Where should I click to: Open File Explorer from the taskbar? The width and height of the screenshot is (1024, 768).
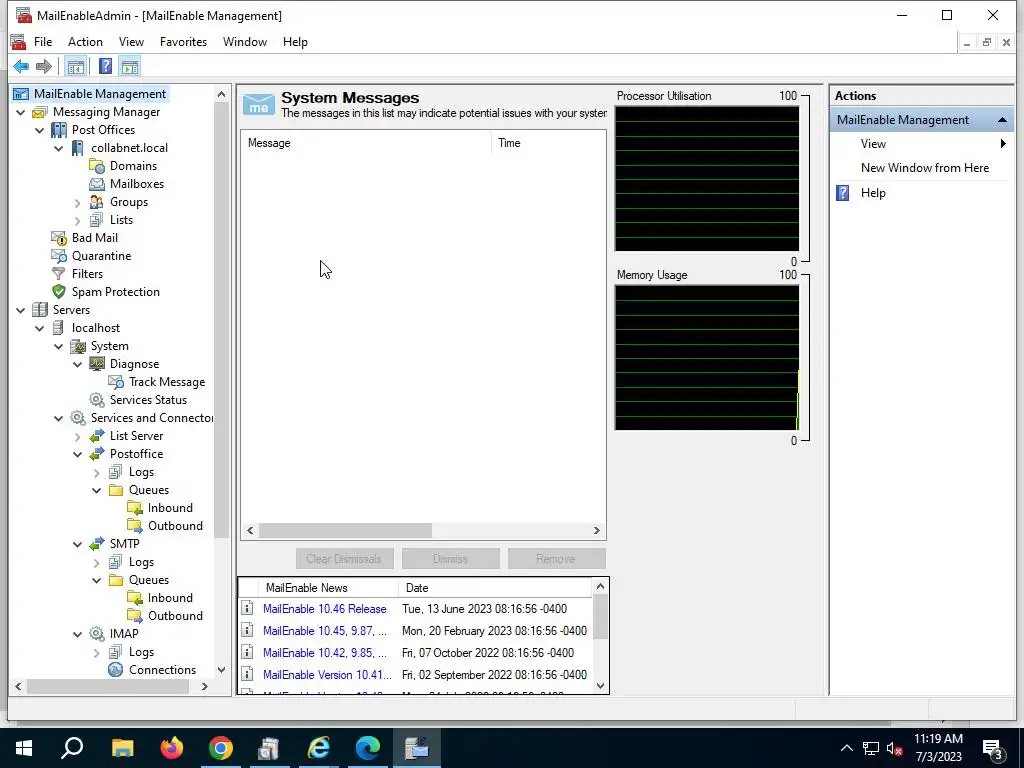[123, 748]
